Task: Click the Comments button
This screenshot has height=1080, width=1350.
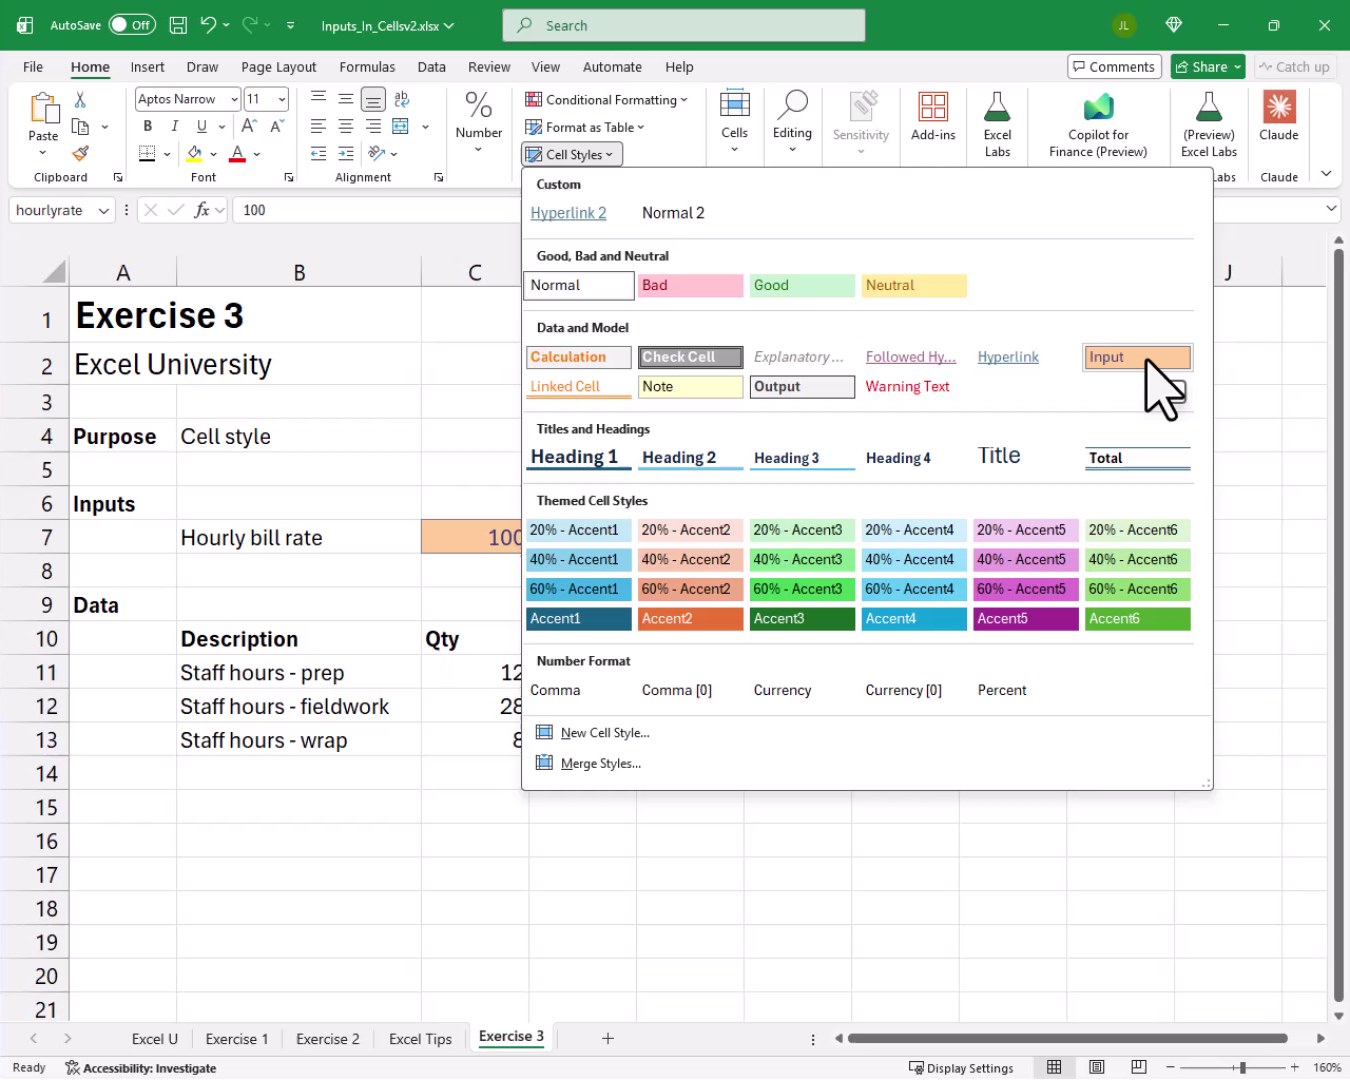Action: coord(1114,67)
